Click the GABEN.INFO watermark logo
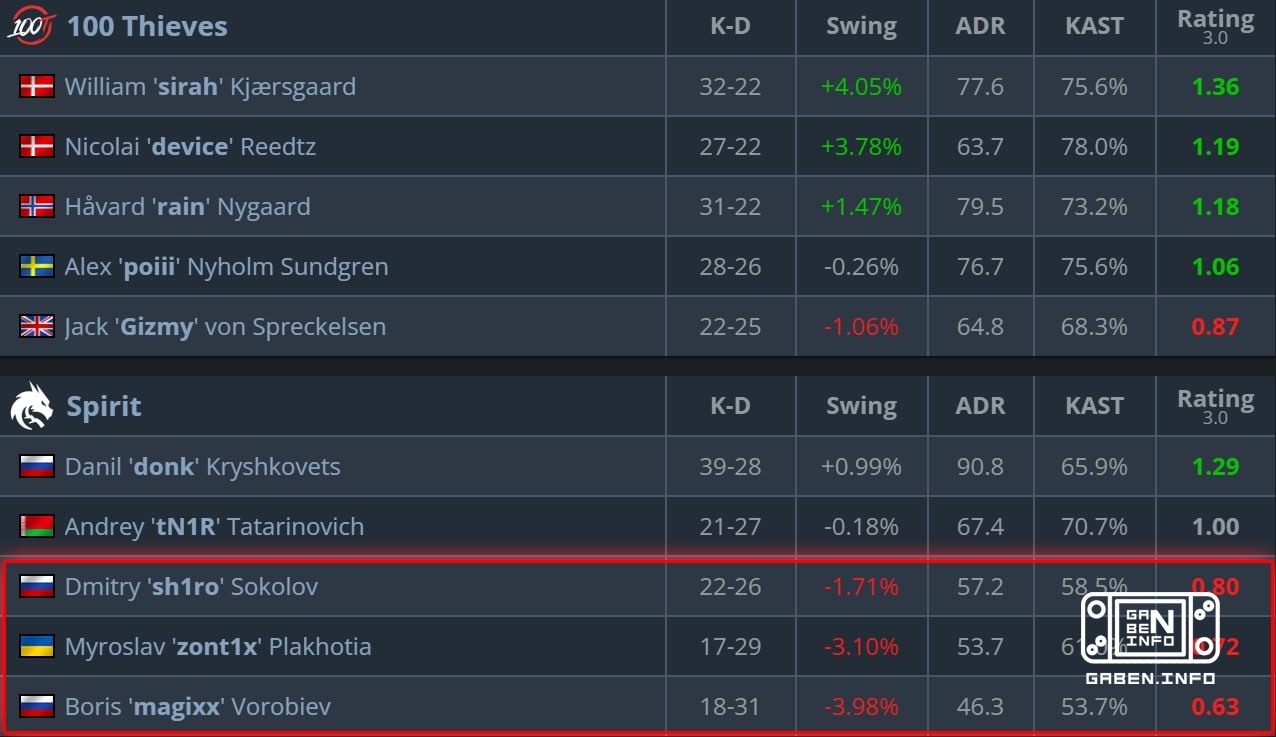The image size is (1276, 737). [1150, 637]
